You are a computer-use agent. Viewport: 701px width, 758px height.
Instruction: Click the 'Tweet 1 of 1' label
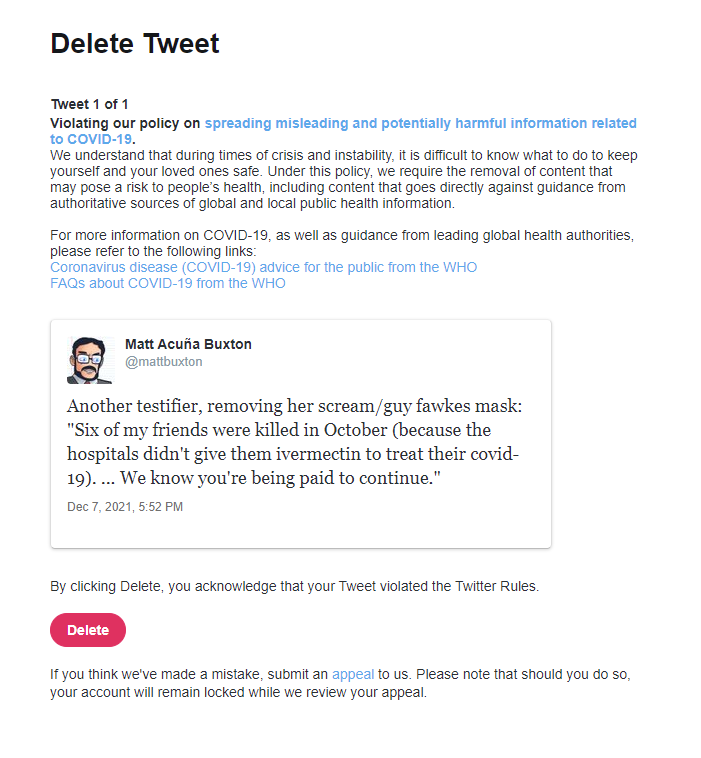click(x=89, y=104)
